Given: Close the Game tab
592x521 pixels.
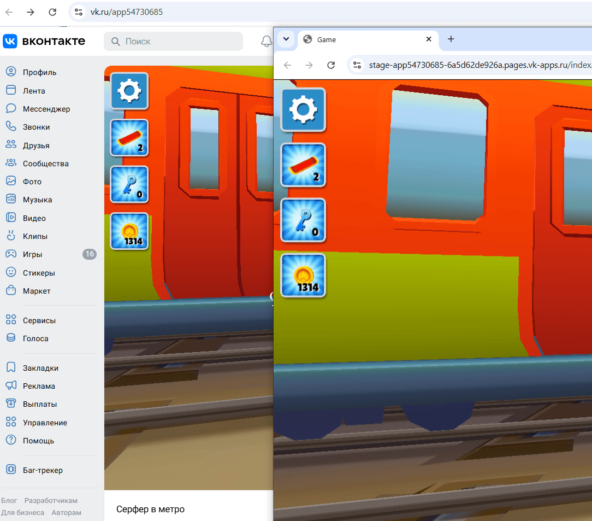Looking at the screenshot, I should [429, 39].
